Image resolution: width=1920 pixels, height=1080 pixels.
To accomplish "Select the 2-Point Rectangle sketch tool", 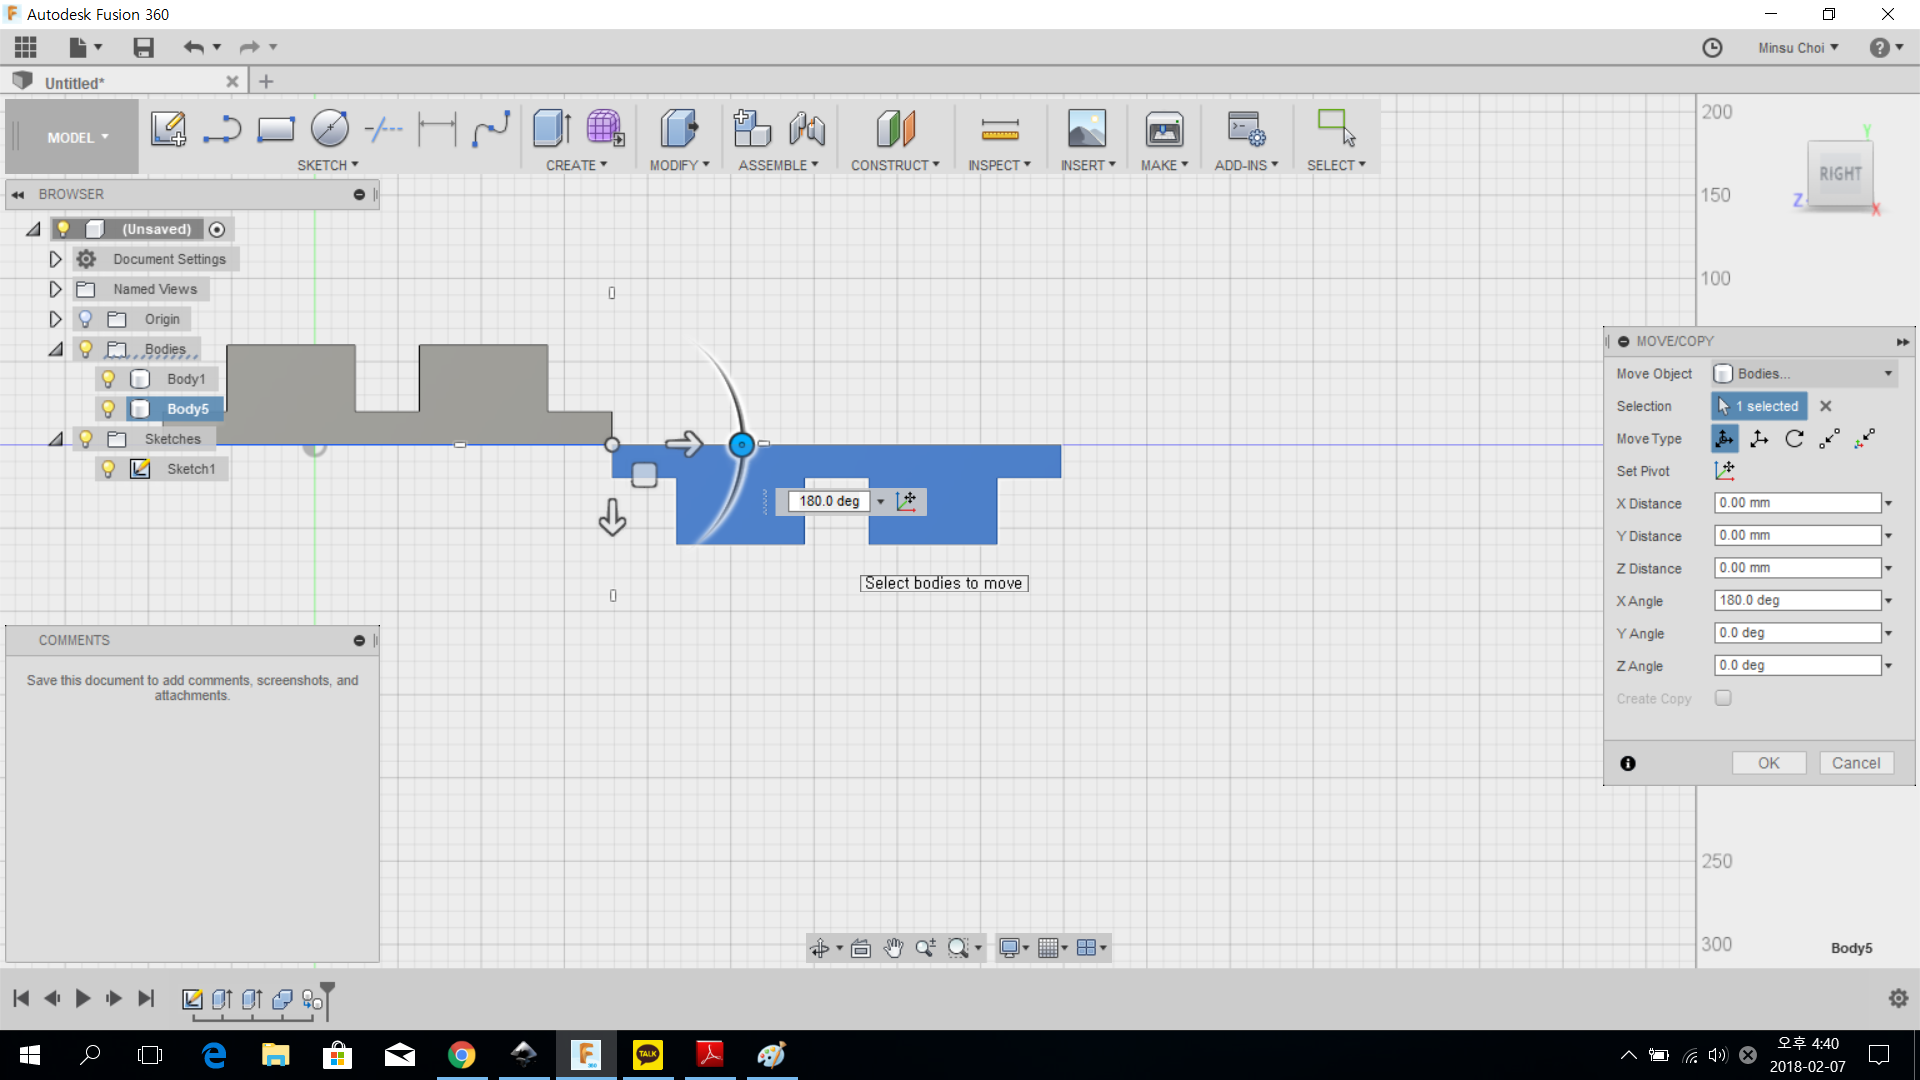I will click(276, 129).
